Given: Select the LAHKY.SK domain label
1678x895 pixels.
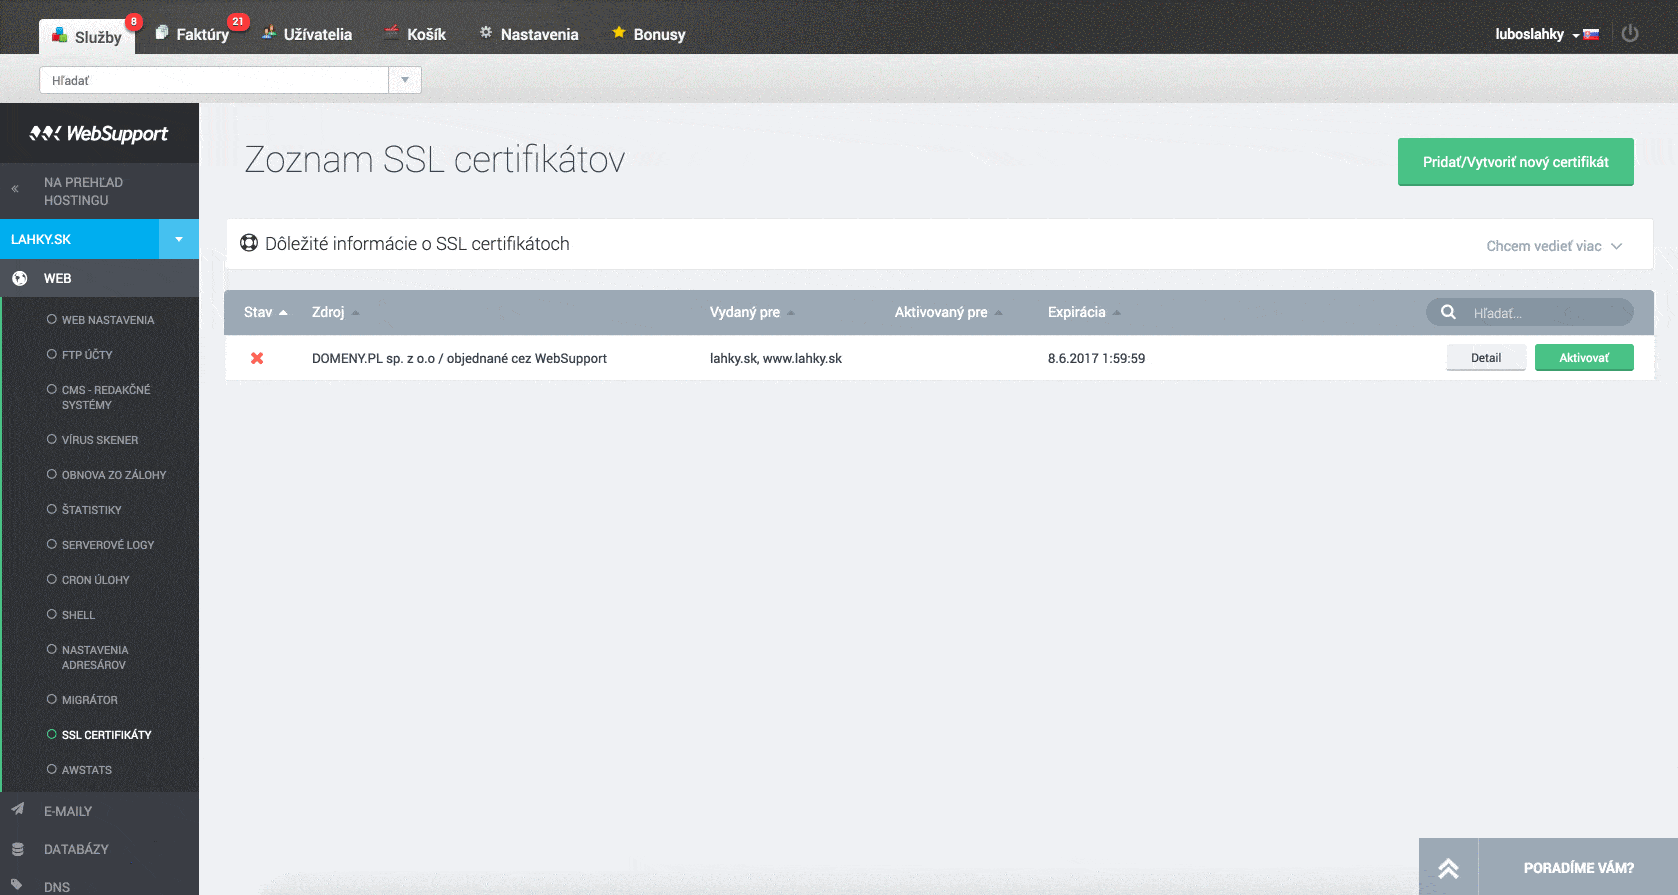Looking at the screenshot, I should point(41,239).
